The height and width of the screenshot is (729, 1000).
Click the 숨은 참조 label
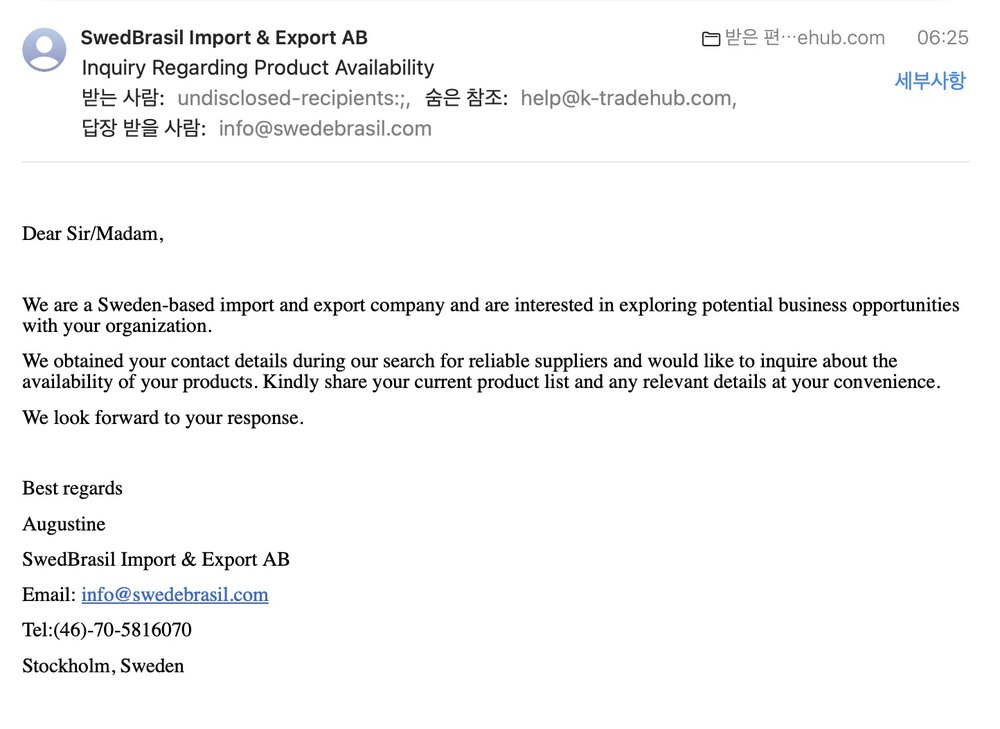(466, 98)
